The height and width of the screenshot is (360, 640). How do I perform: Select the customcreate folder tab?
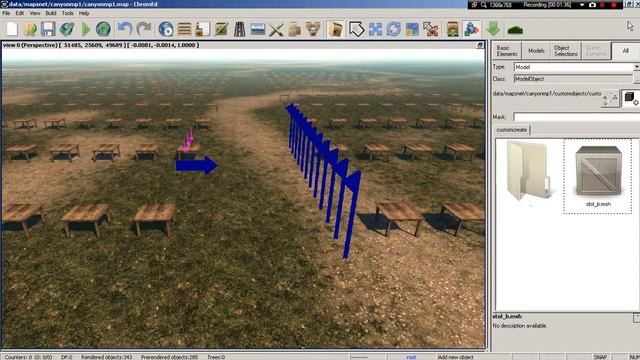[512, 130]
